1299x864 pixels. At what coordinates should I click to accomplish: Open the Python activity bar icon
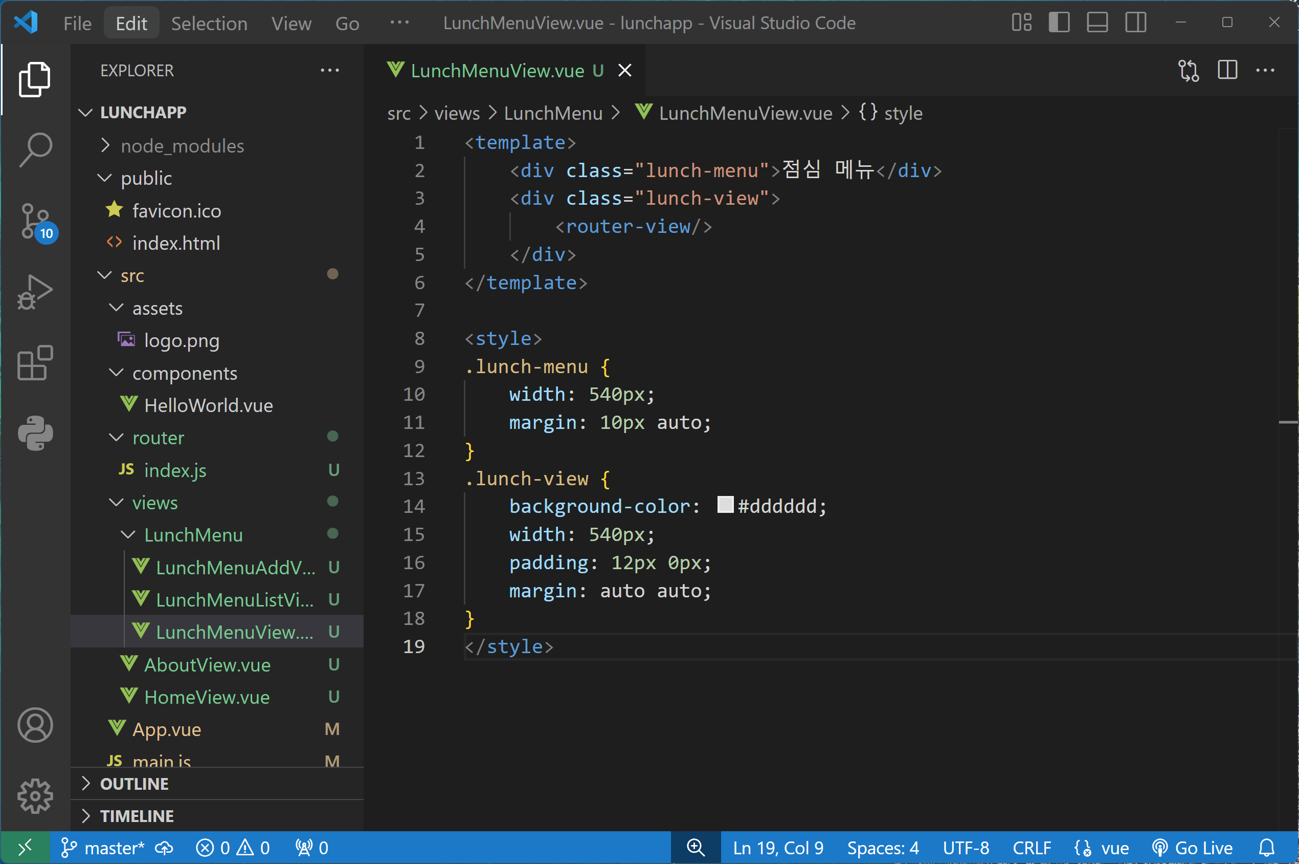coord(35,434)
